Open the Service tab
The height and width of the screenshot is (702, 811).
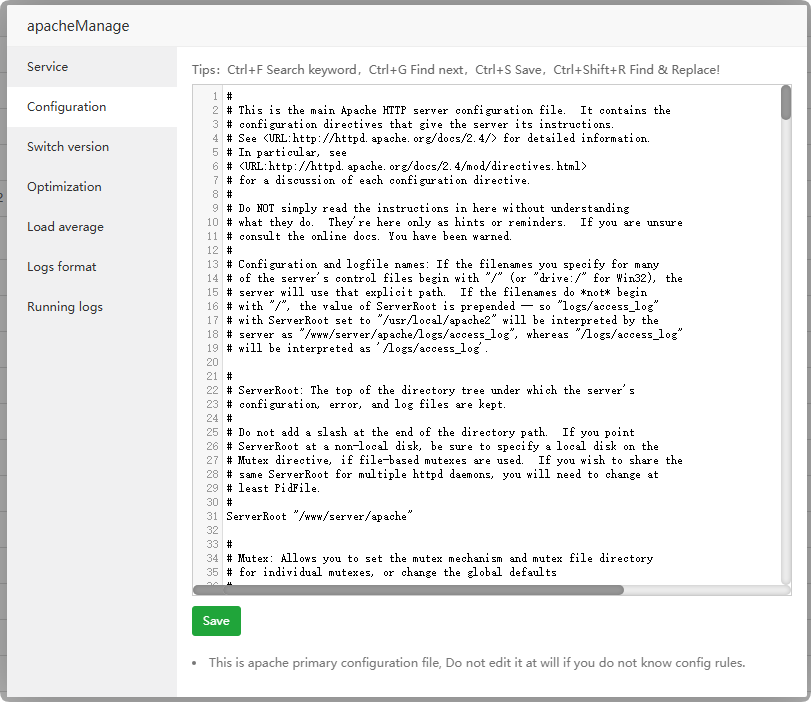pos(92,67)
